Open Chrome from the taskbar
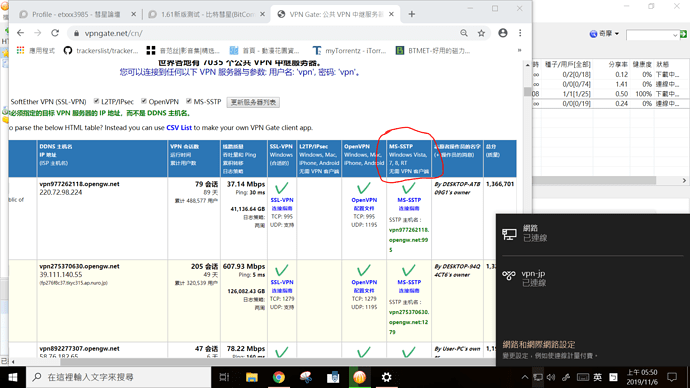 tap(279, 377)
